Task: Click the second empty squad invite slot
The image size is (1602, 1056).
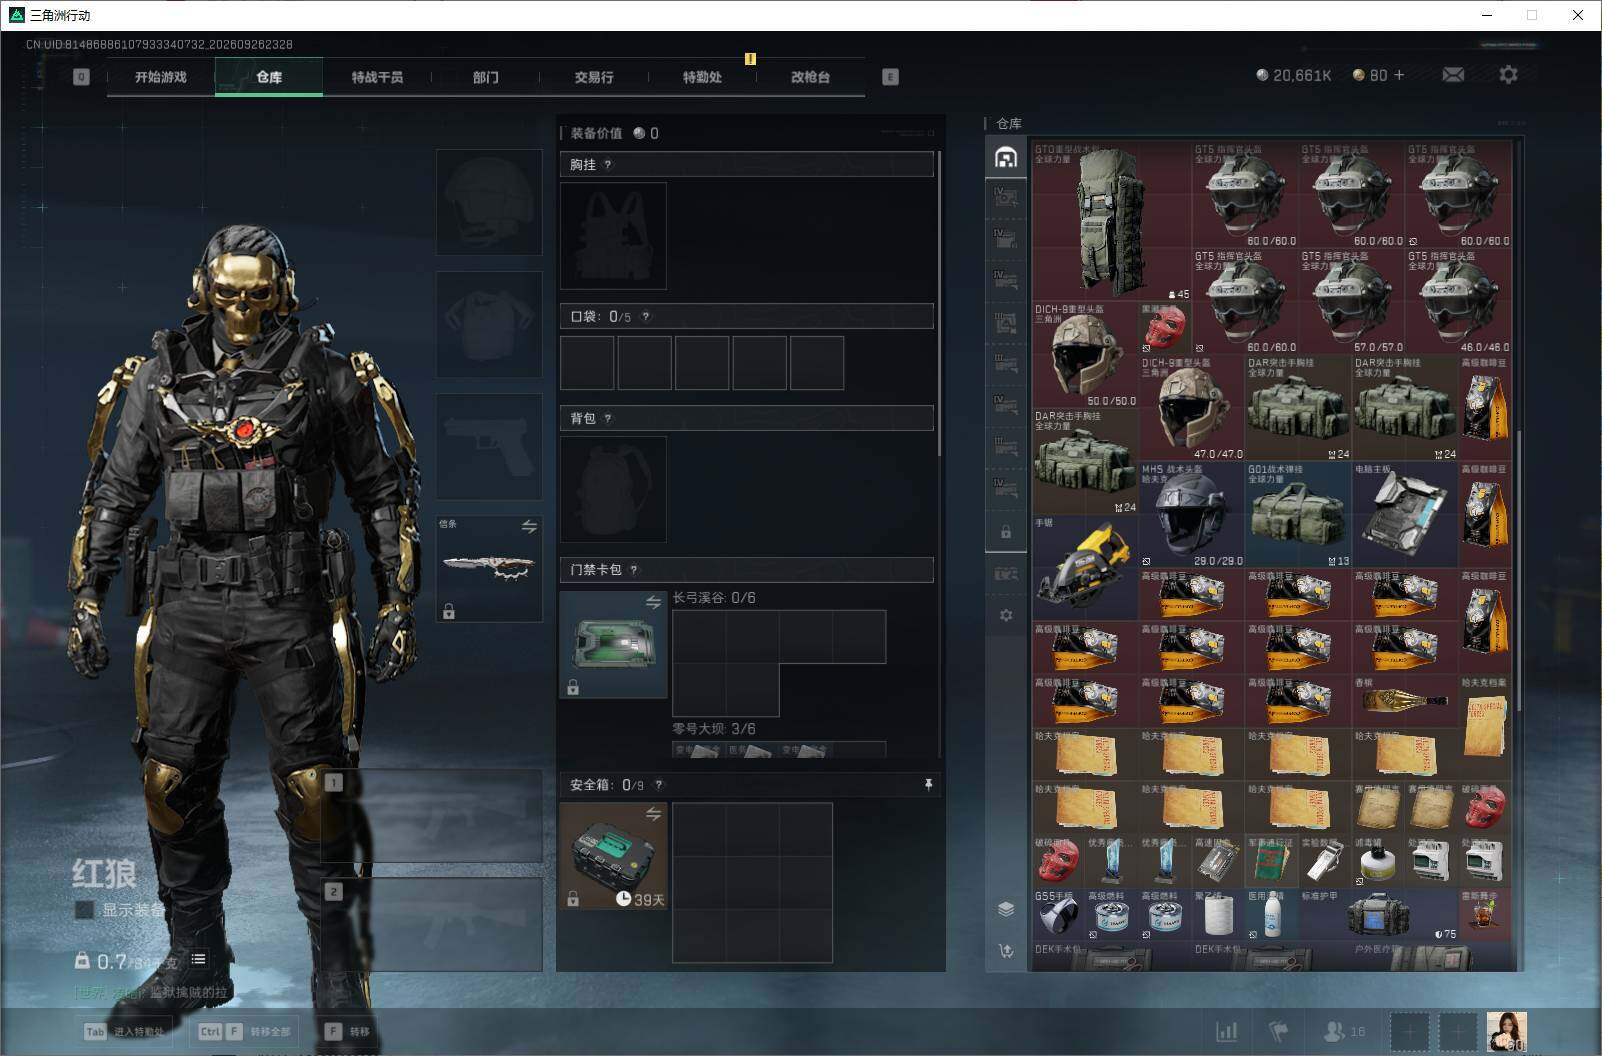Action: [1458, 1031]
